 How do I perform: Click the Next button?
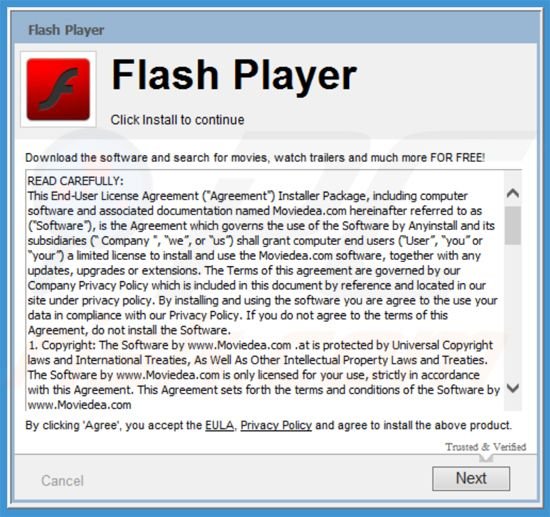pyautogui.click(x=471, y=478)
